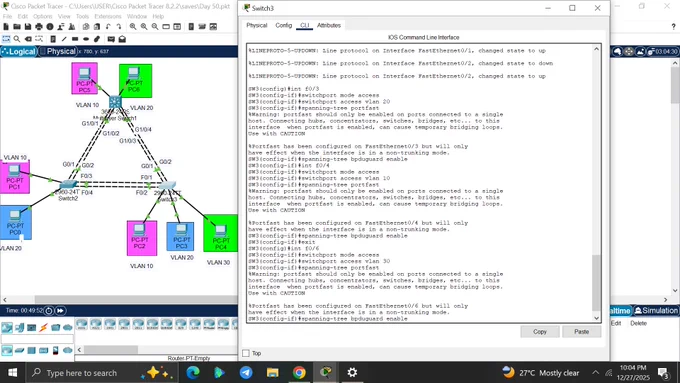Open Microsoft Edge from taskbar
The width and height of the screenshot is (680, 383).
click(193, 373)
